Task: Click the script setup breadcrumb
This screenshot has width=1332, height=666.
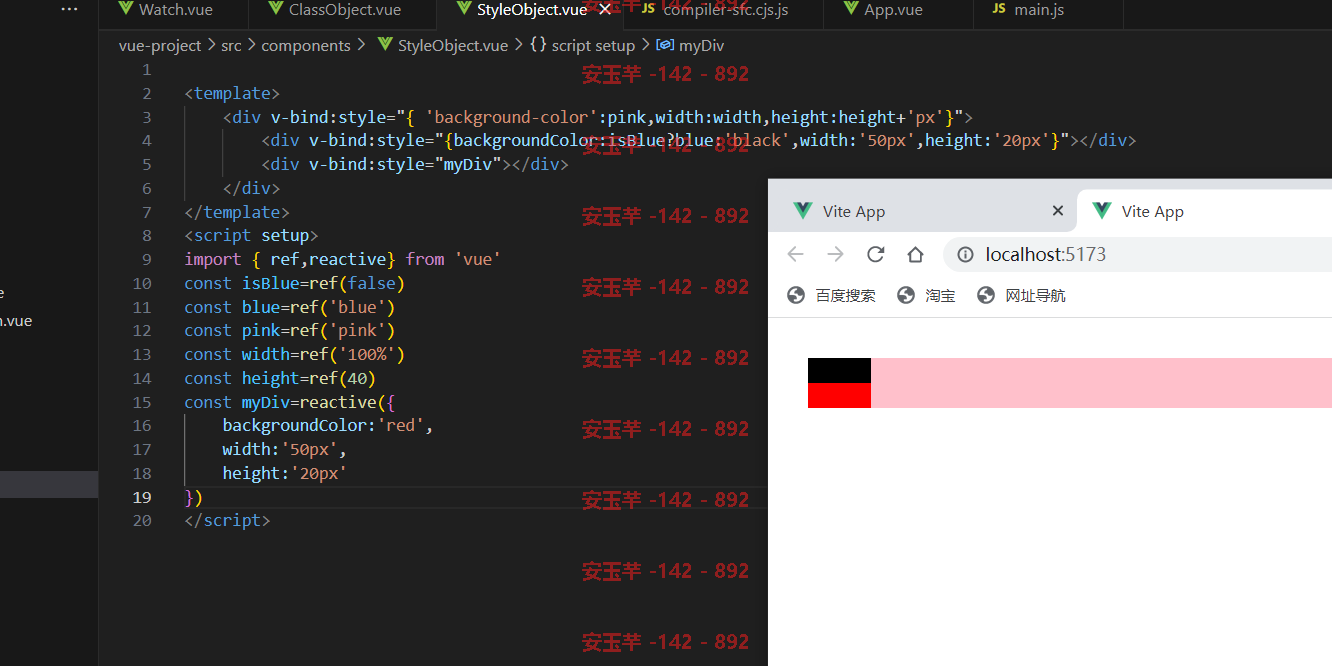Action: [x=593, y=46]
